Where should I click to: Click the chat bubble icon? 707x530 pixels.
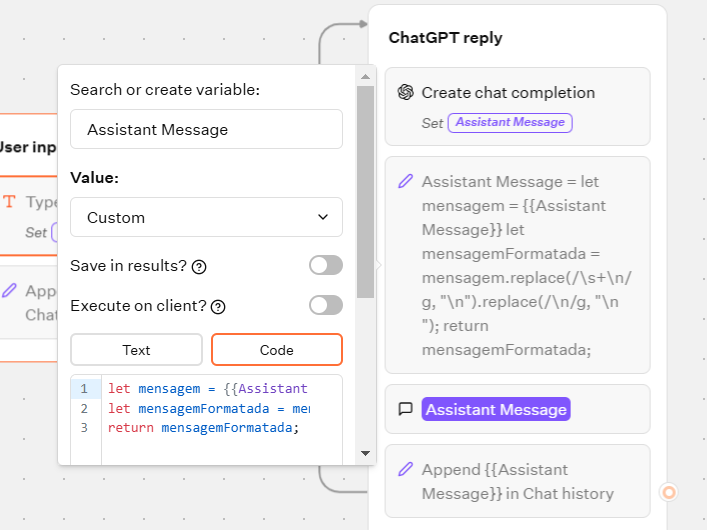(x=405, y=409)
